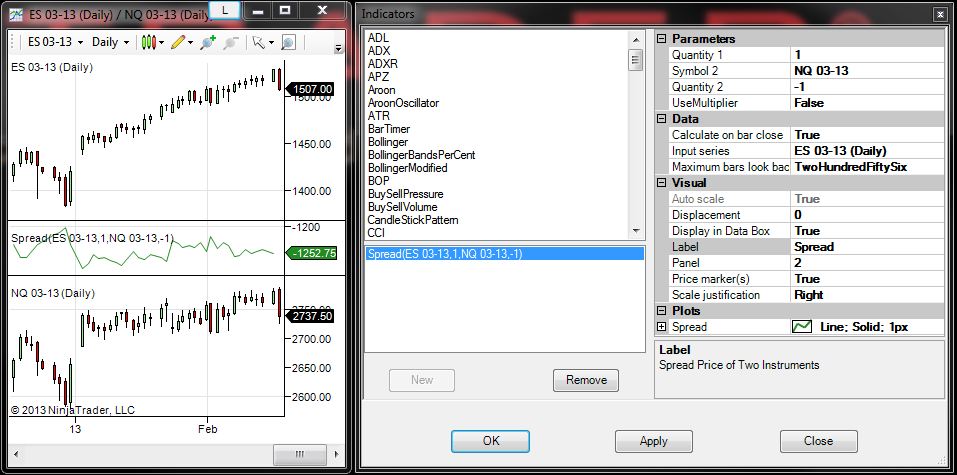Select BuySellVolume indicator
This screenshot has height=475, width=957.
[400, 207]
